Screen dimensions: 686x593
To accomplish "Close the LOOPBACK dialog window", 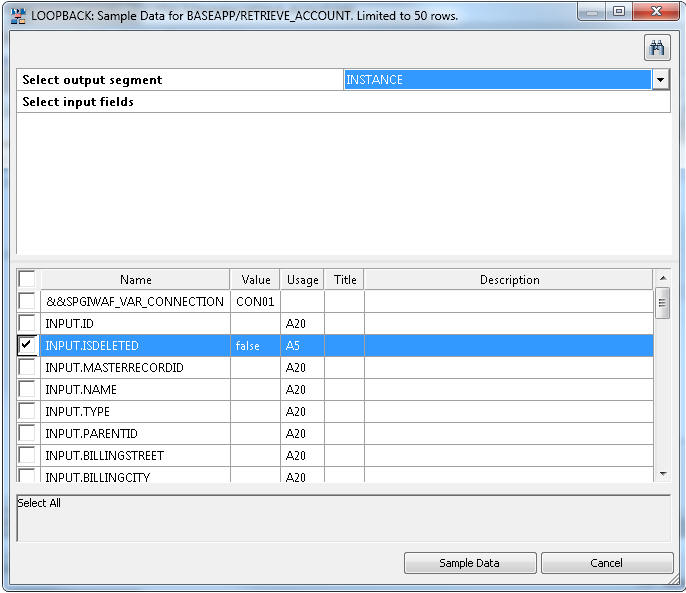I will (x=656, y=11).
